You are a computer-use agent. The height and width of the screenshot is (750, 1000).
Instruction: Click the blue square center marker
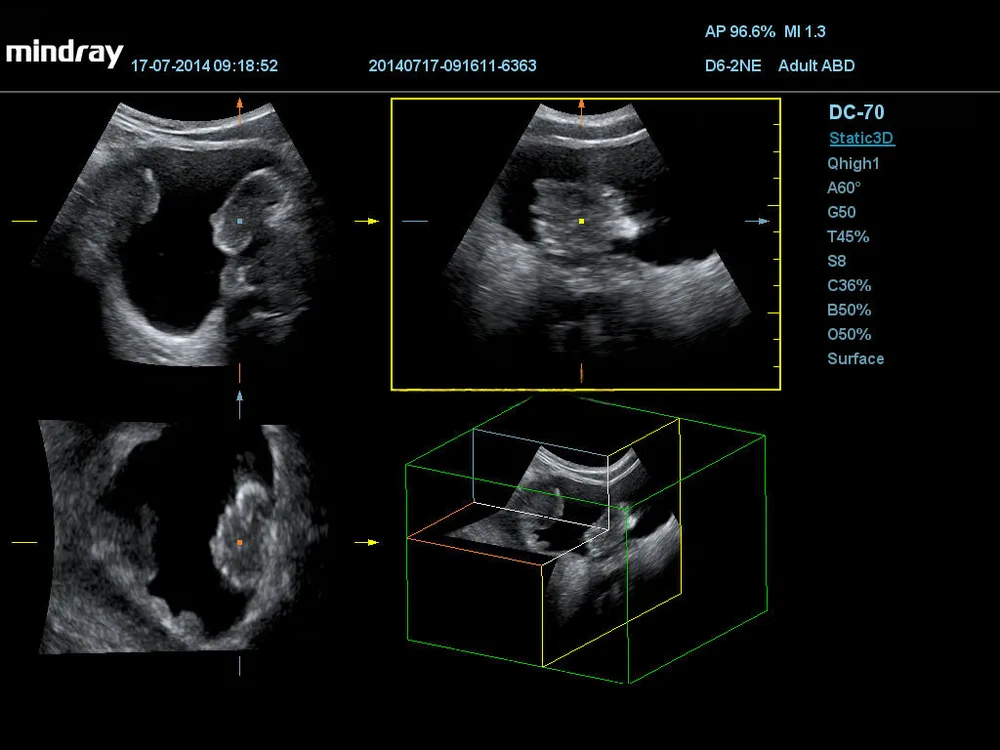click(240, 221)
